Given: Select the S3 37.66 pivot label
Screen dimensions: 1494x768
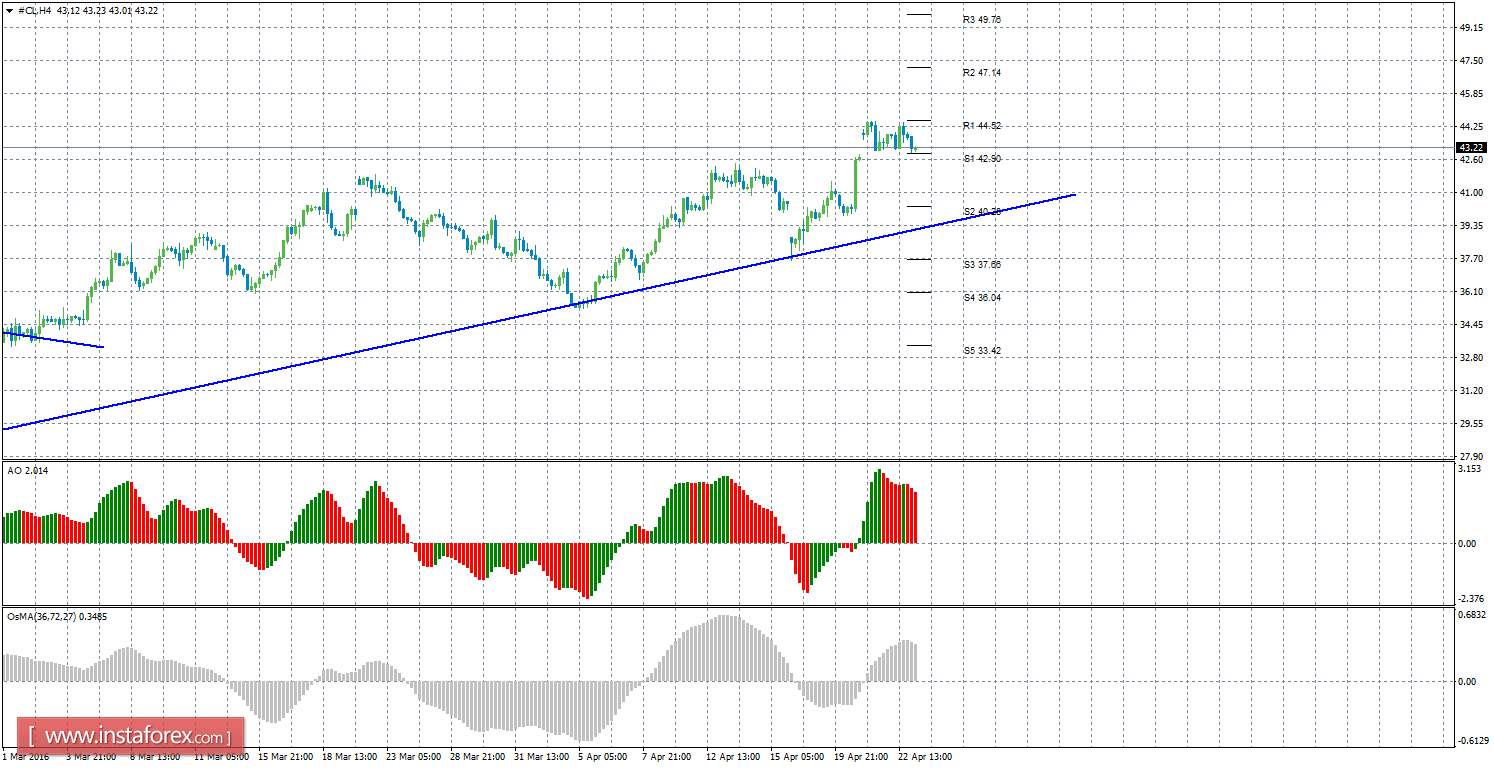Looking at the screenshot, I should (982, 265).
